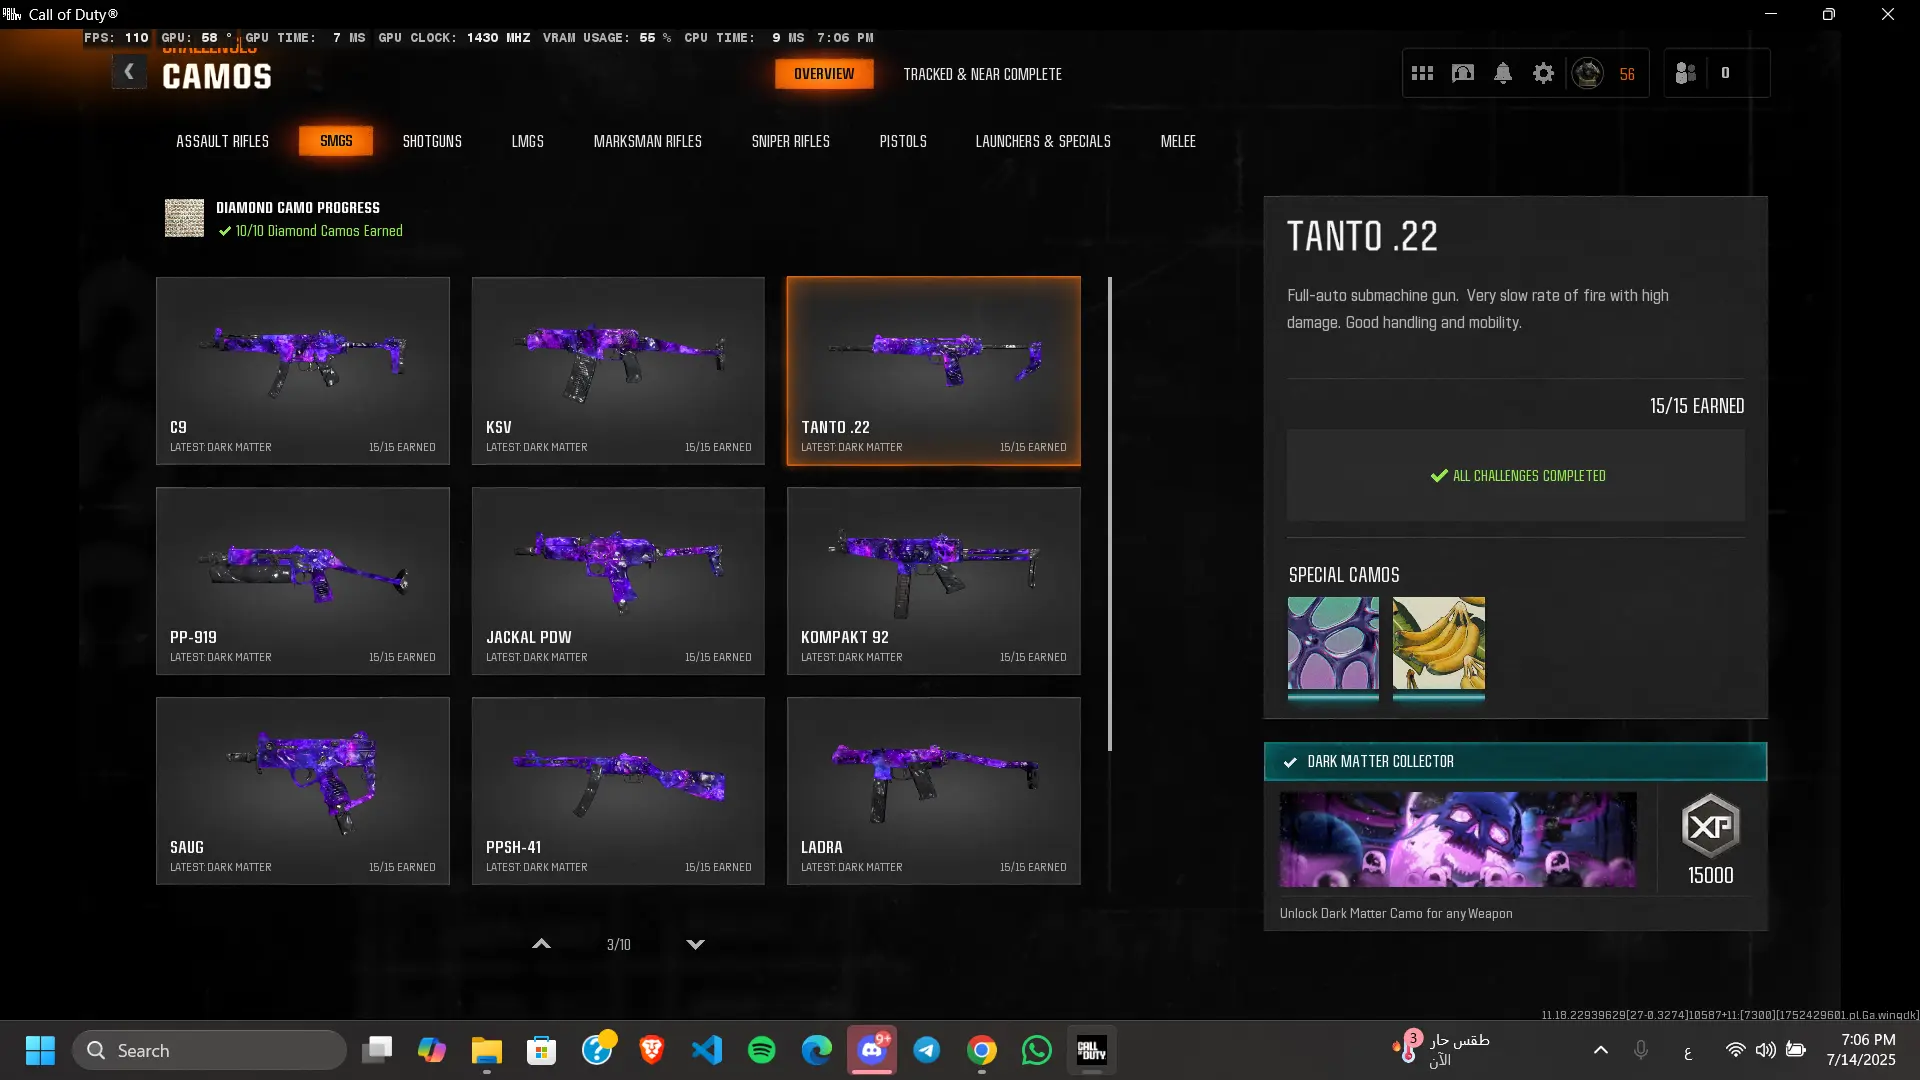Click the 10/10 Diamond Camos Earned checkmark
Image resolution: width=1920 pixels, height=1080 pixels.
225,231
